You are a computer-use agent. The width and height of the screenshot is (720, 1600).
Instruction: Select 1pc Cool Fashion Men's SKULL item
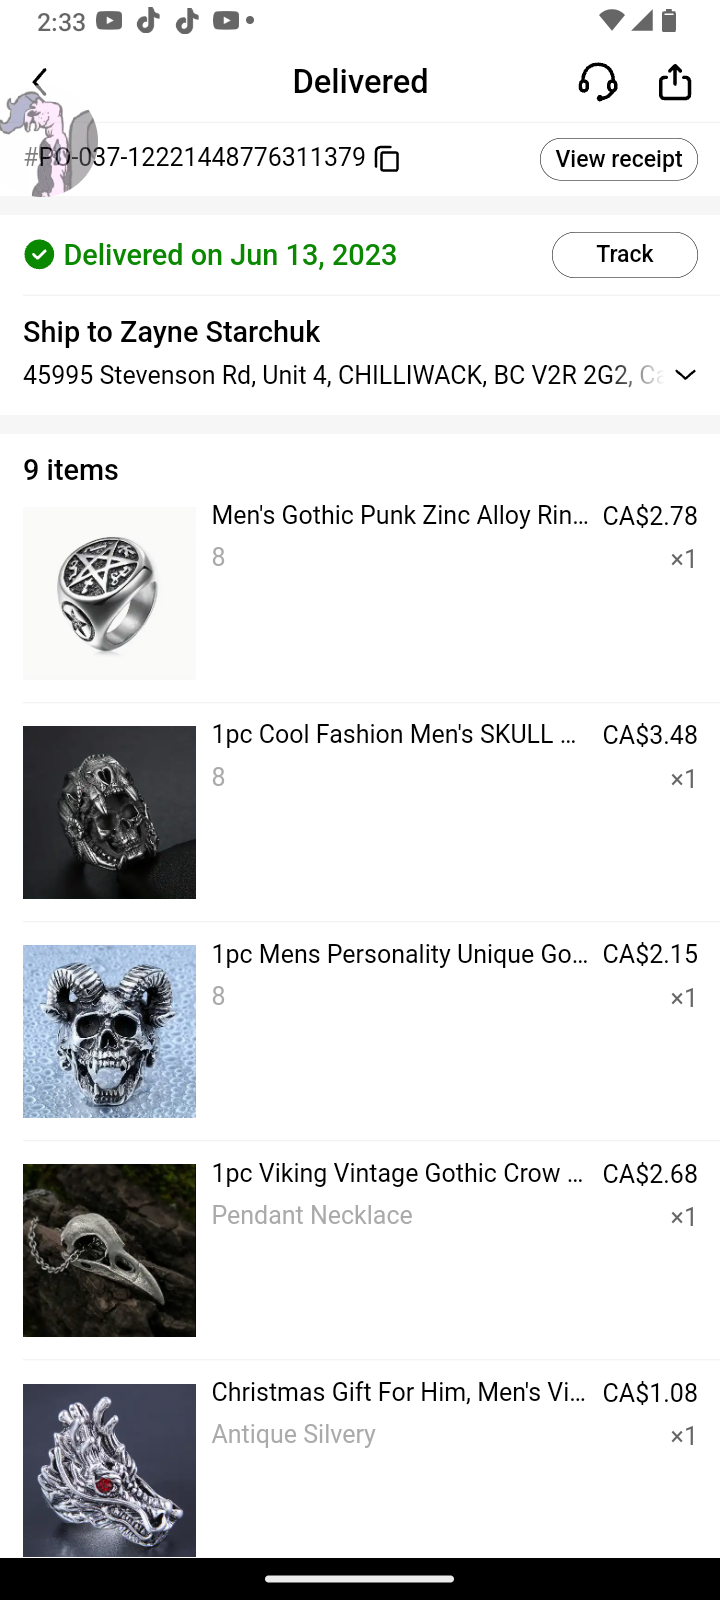click(399, 735)
